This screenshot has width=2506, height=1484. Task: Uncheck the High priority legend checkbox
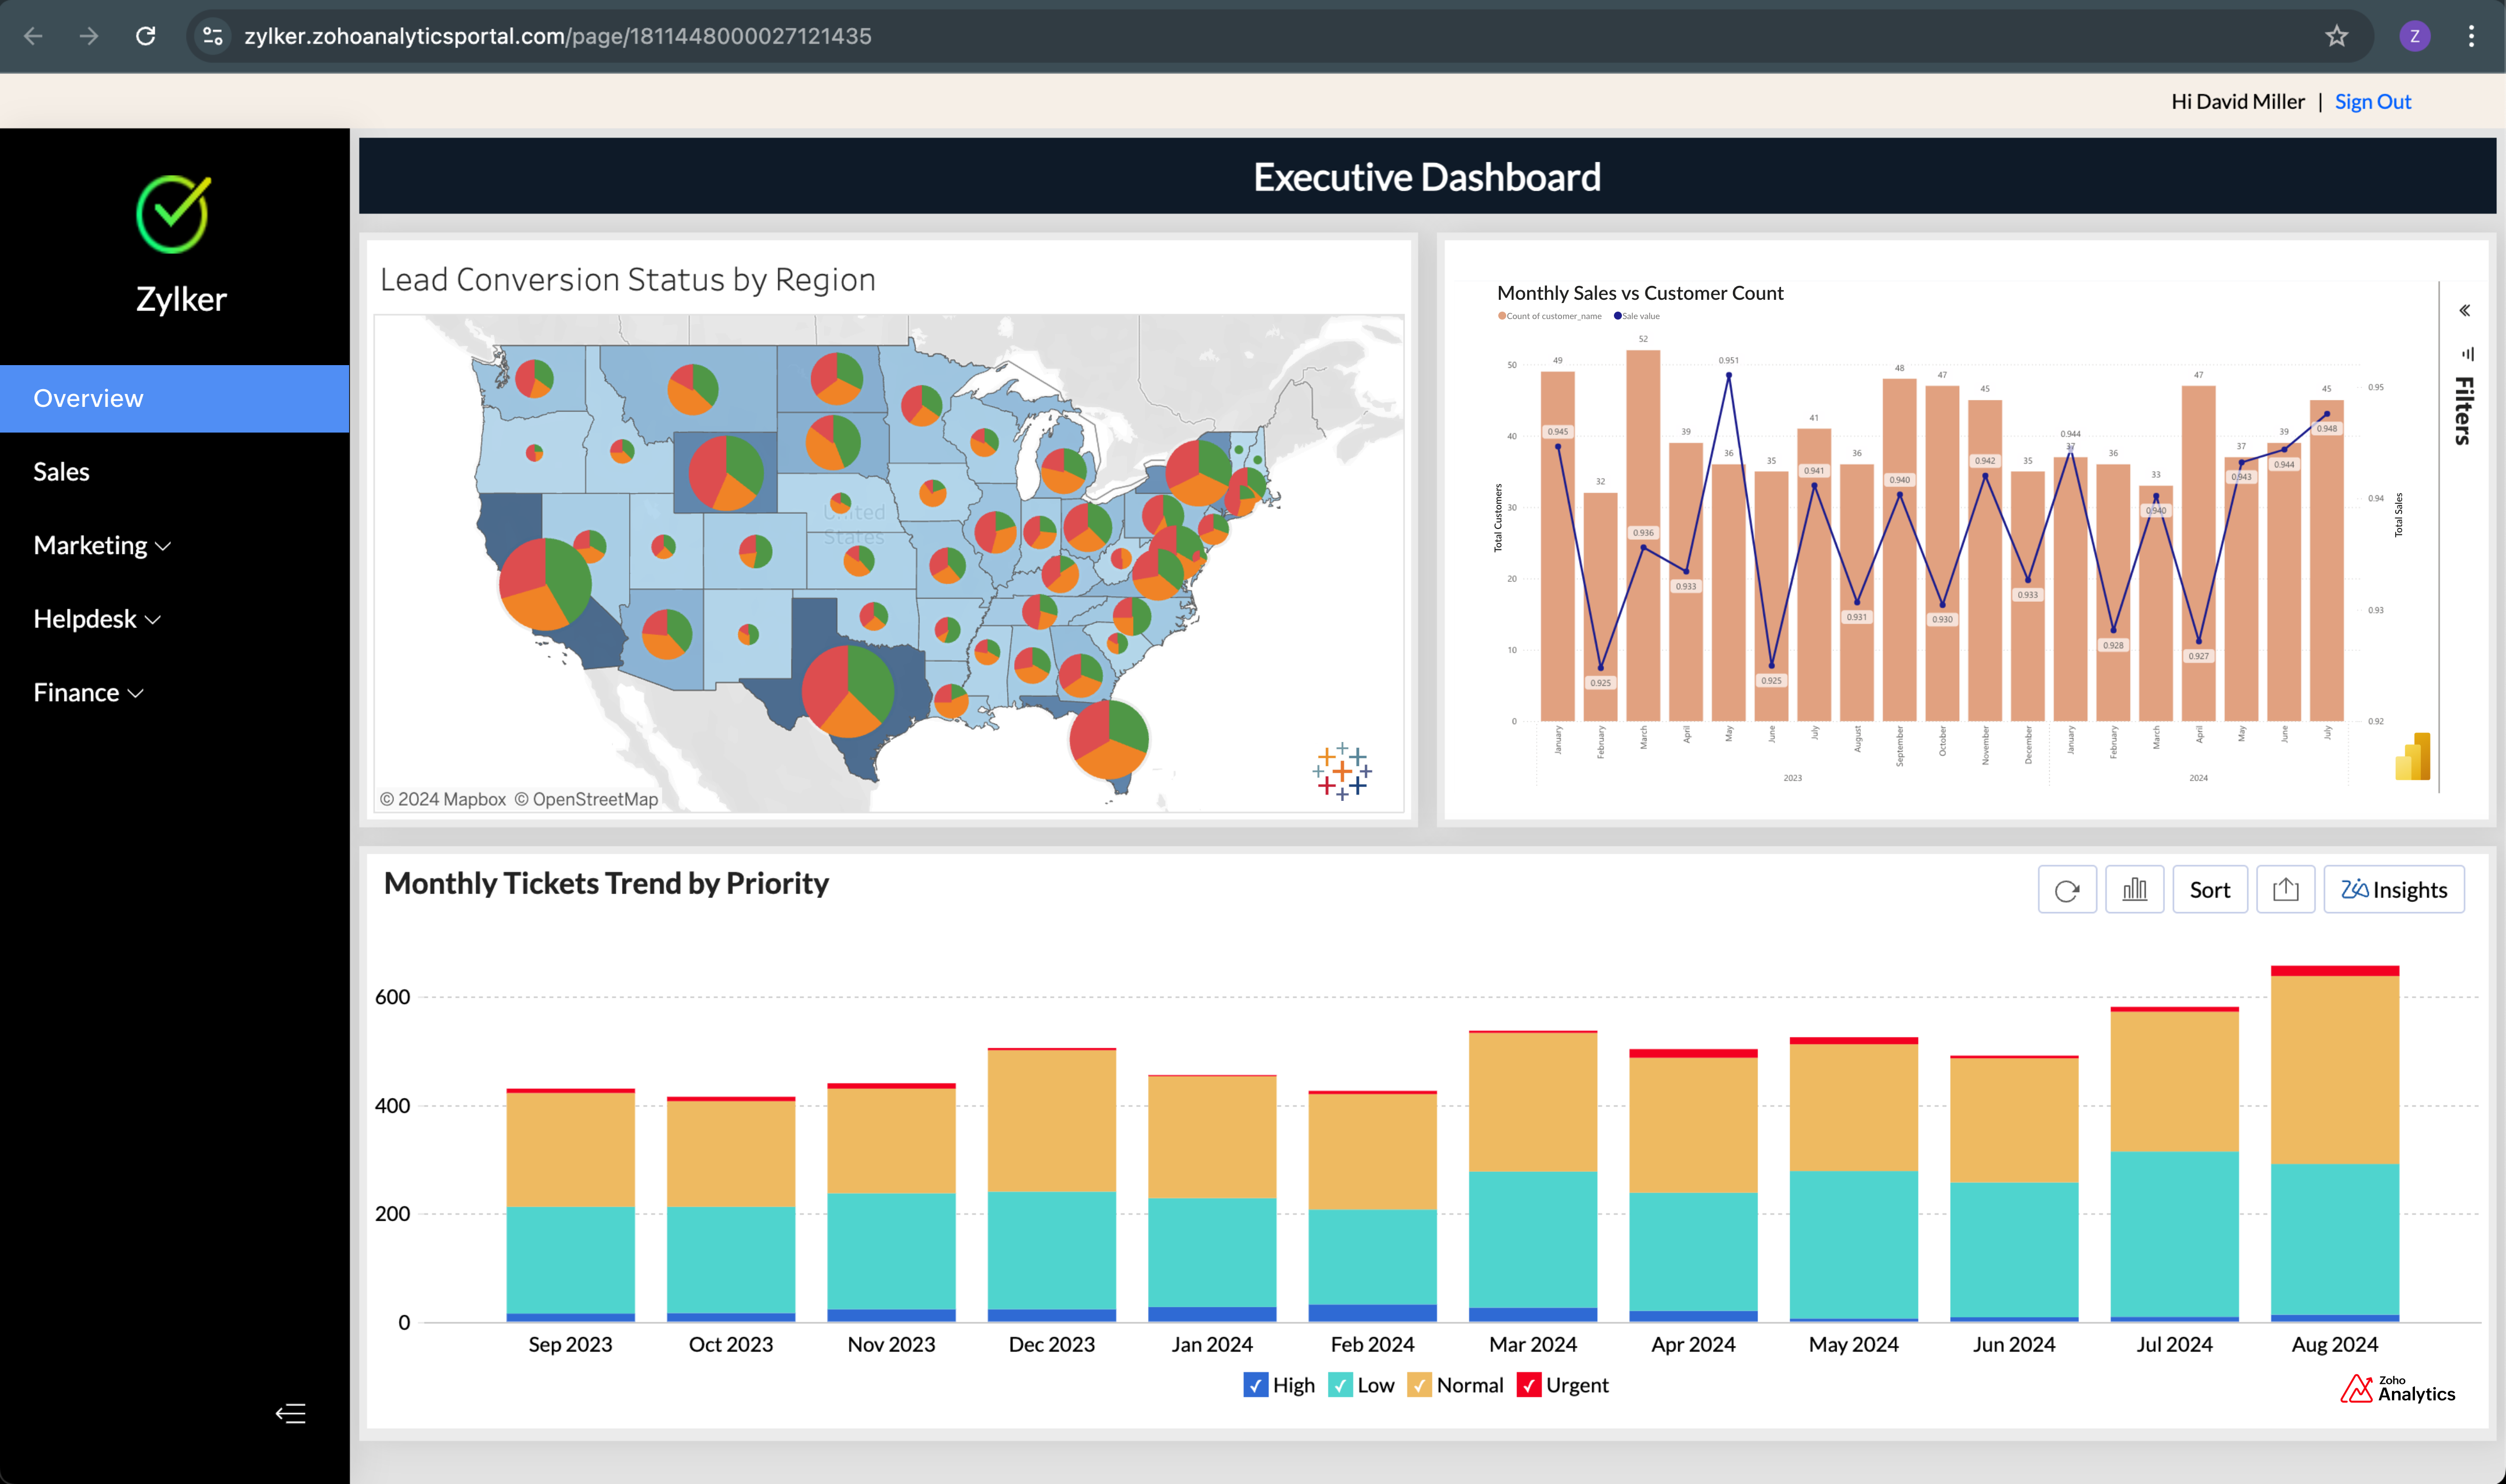tap(1255, 1385)
